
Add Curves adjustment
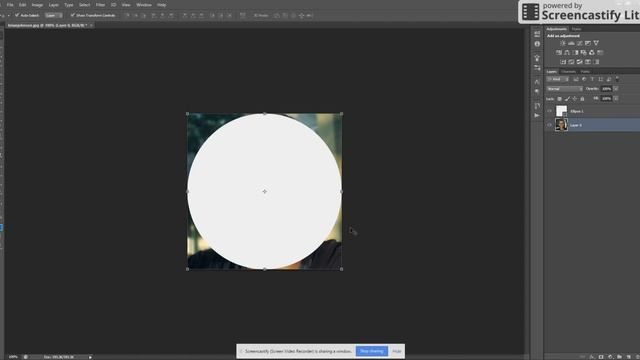[580, 43]
